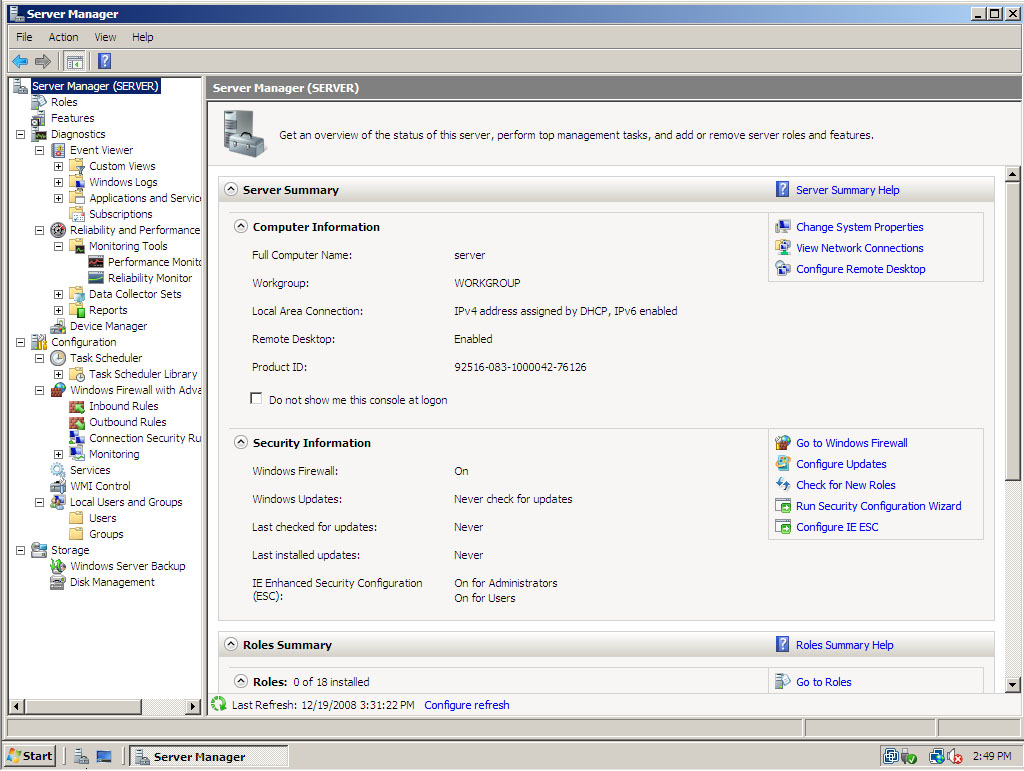
Task: Expand the Data Collector Sets node
Action: tap(58, 294)
